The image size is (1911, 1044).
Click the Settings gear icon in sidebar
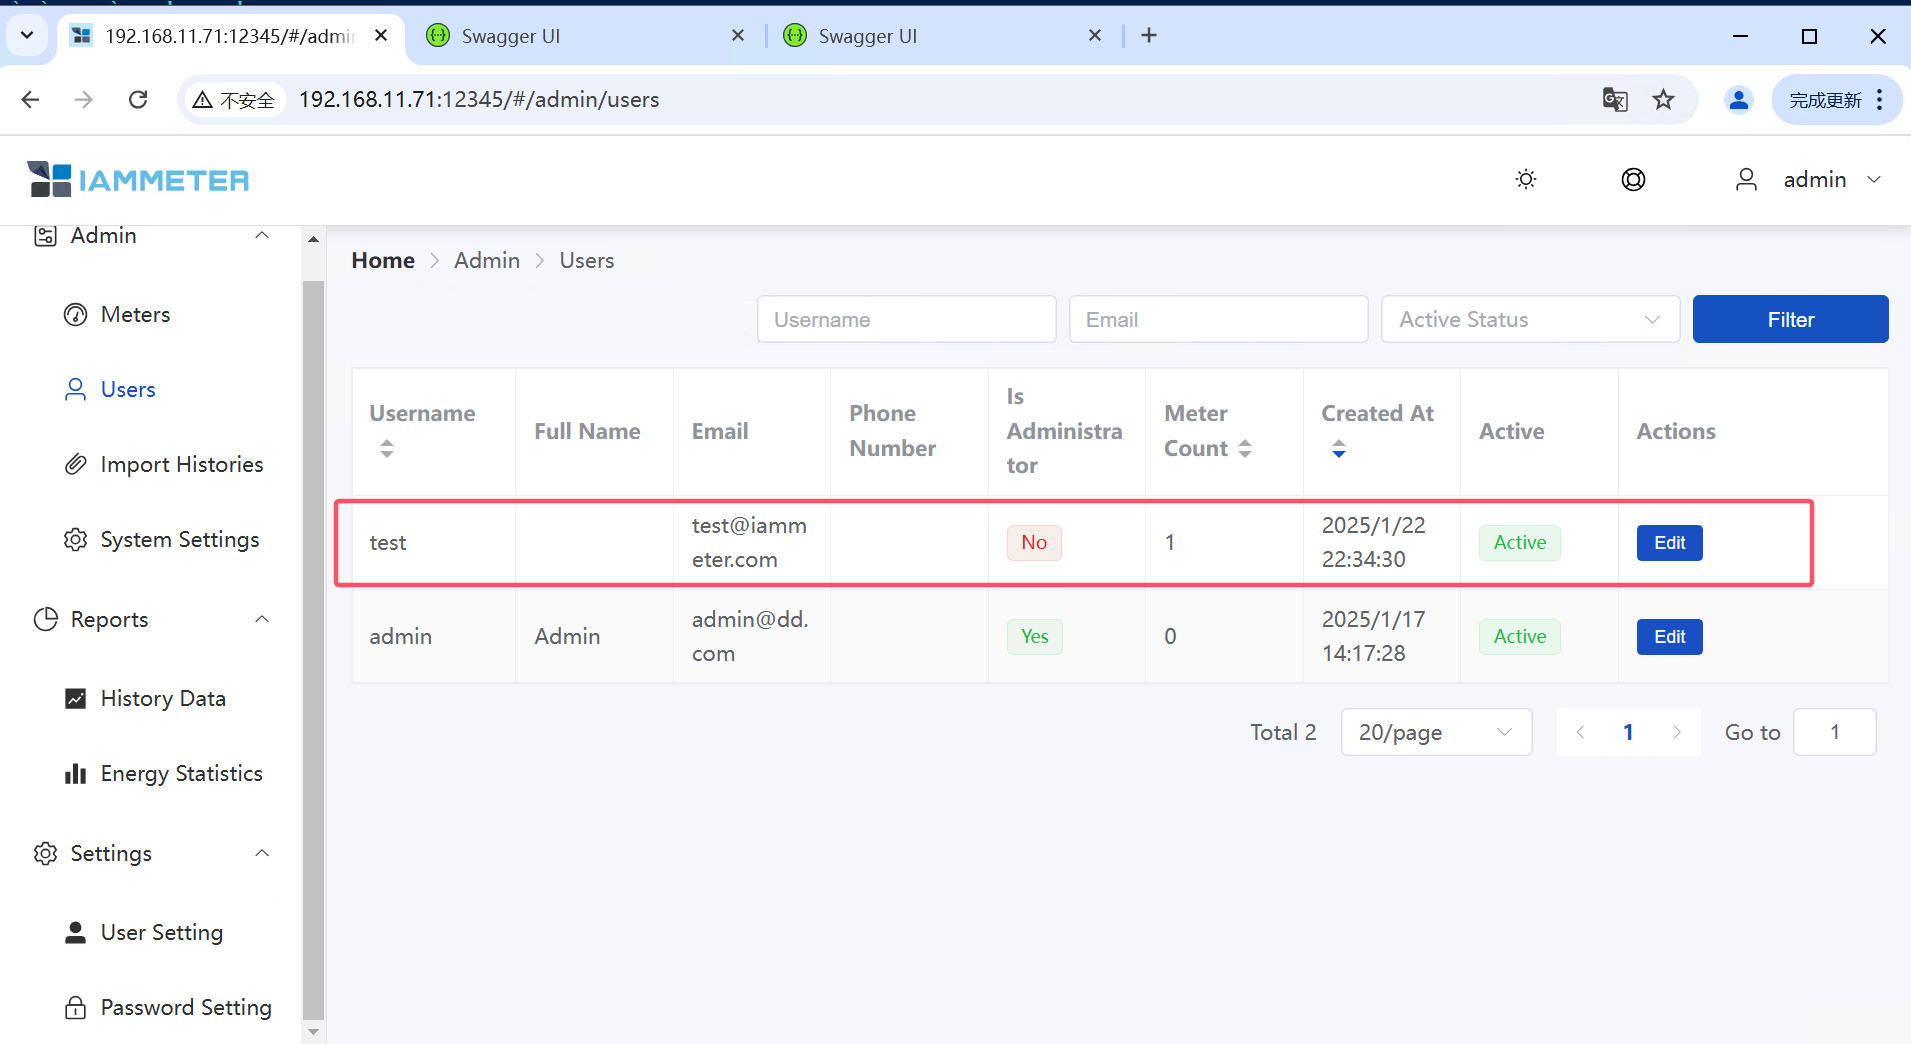tap(46, 854)
